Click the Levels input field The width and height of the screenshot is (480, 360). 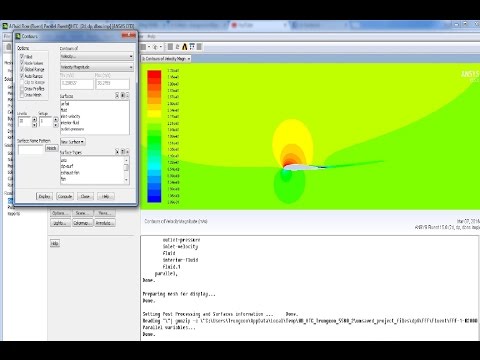(x=25, y=122)
